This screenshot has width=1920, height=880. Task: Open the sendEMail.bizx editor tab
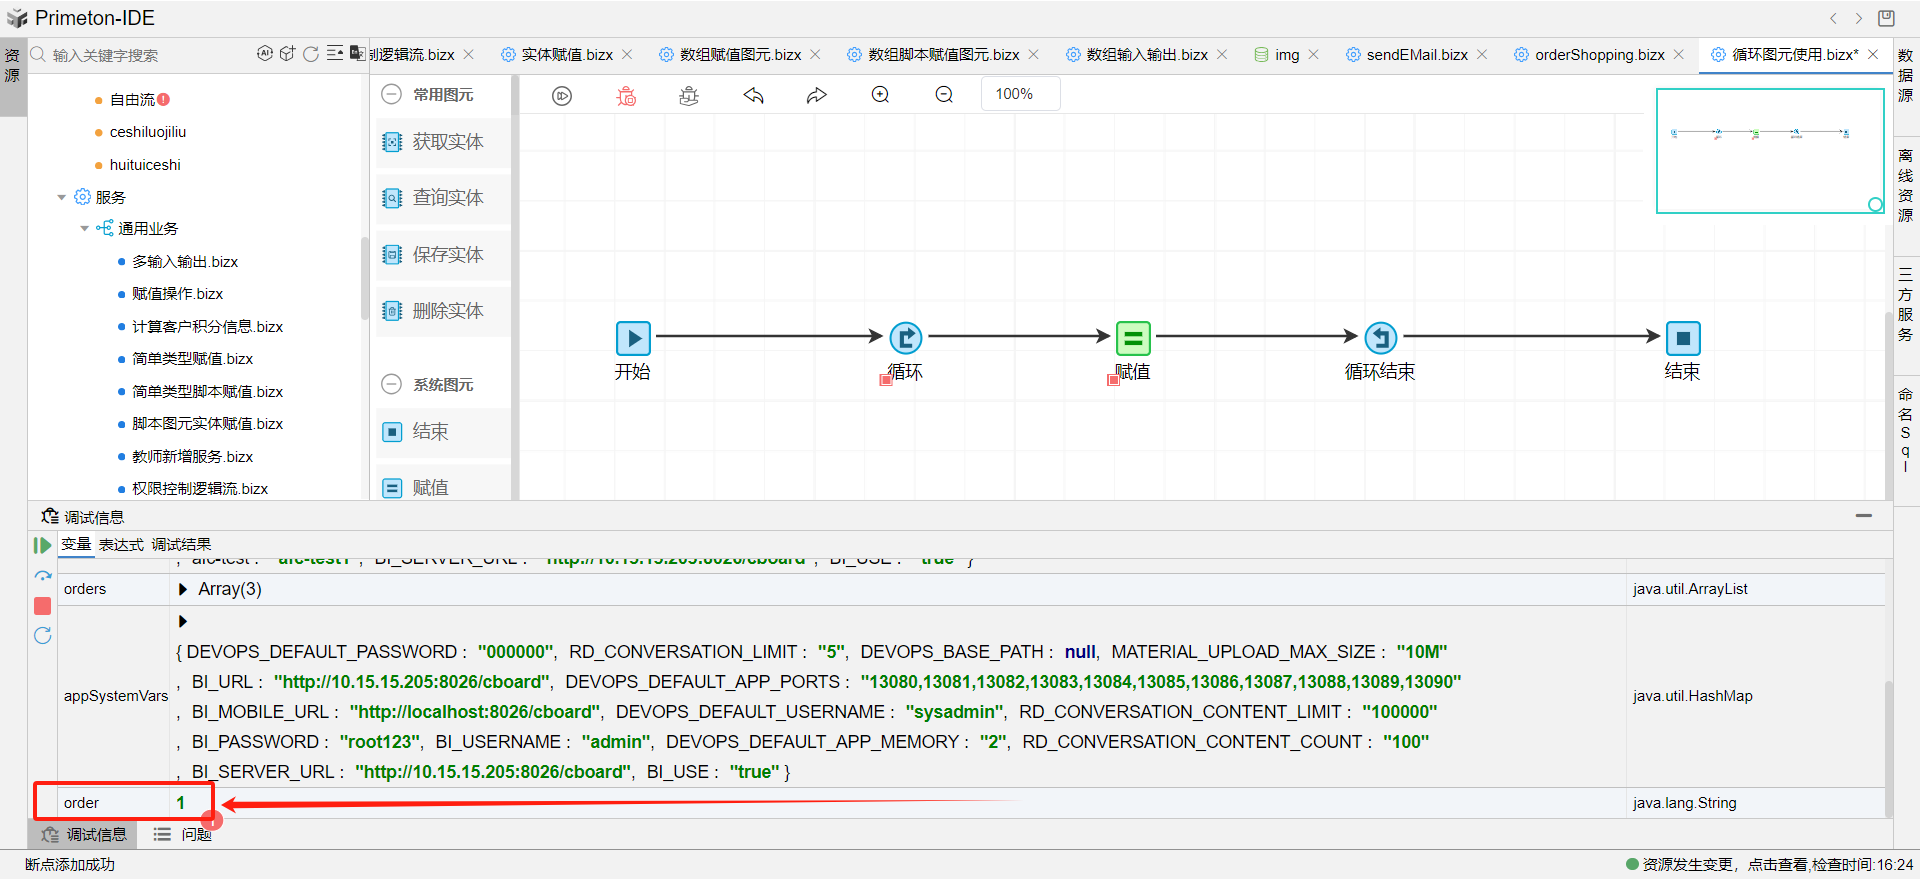pos(1416,55)
